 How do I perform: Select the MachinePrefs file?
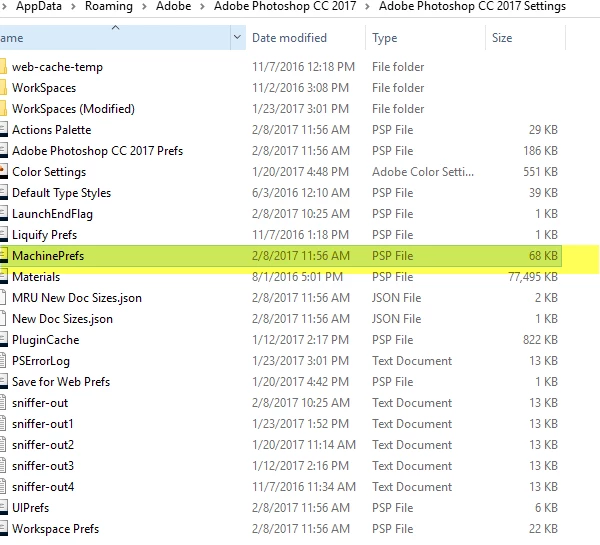(x=281, y=256)
